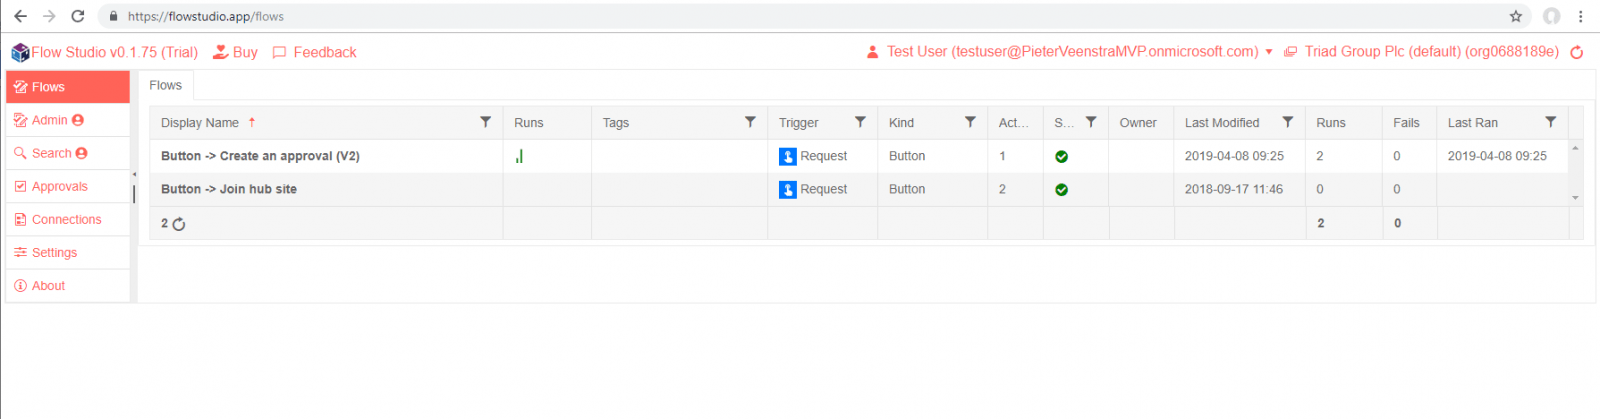This screenshot has height=419, width=1600.
Task: Click green status check for Join hub site
Action: pyautogui.click(x=1062, y=189)
